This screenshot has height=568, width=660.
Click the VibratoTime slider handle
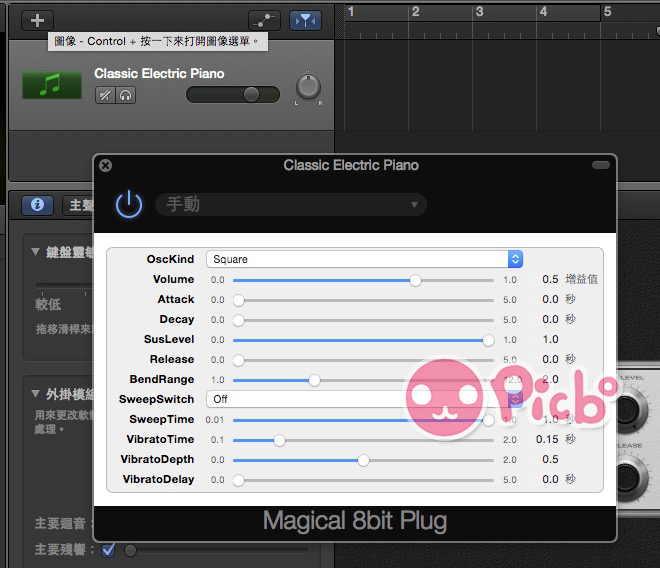tap(279, 440)
